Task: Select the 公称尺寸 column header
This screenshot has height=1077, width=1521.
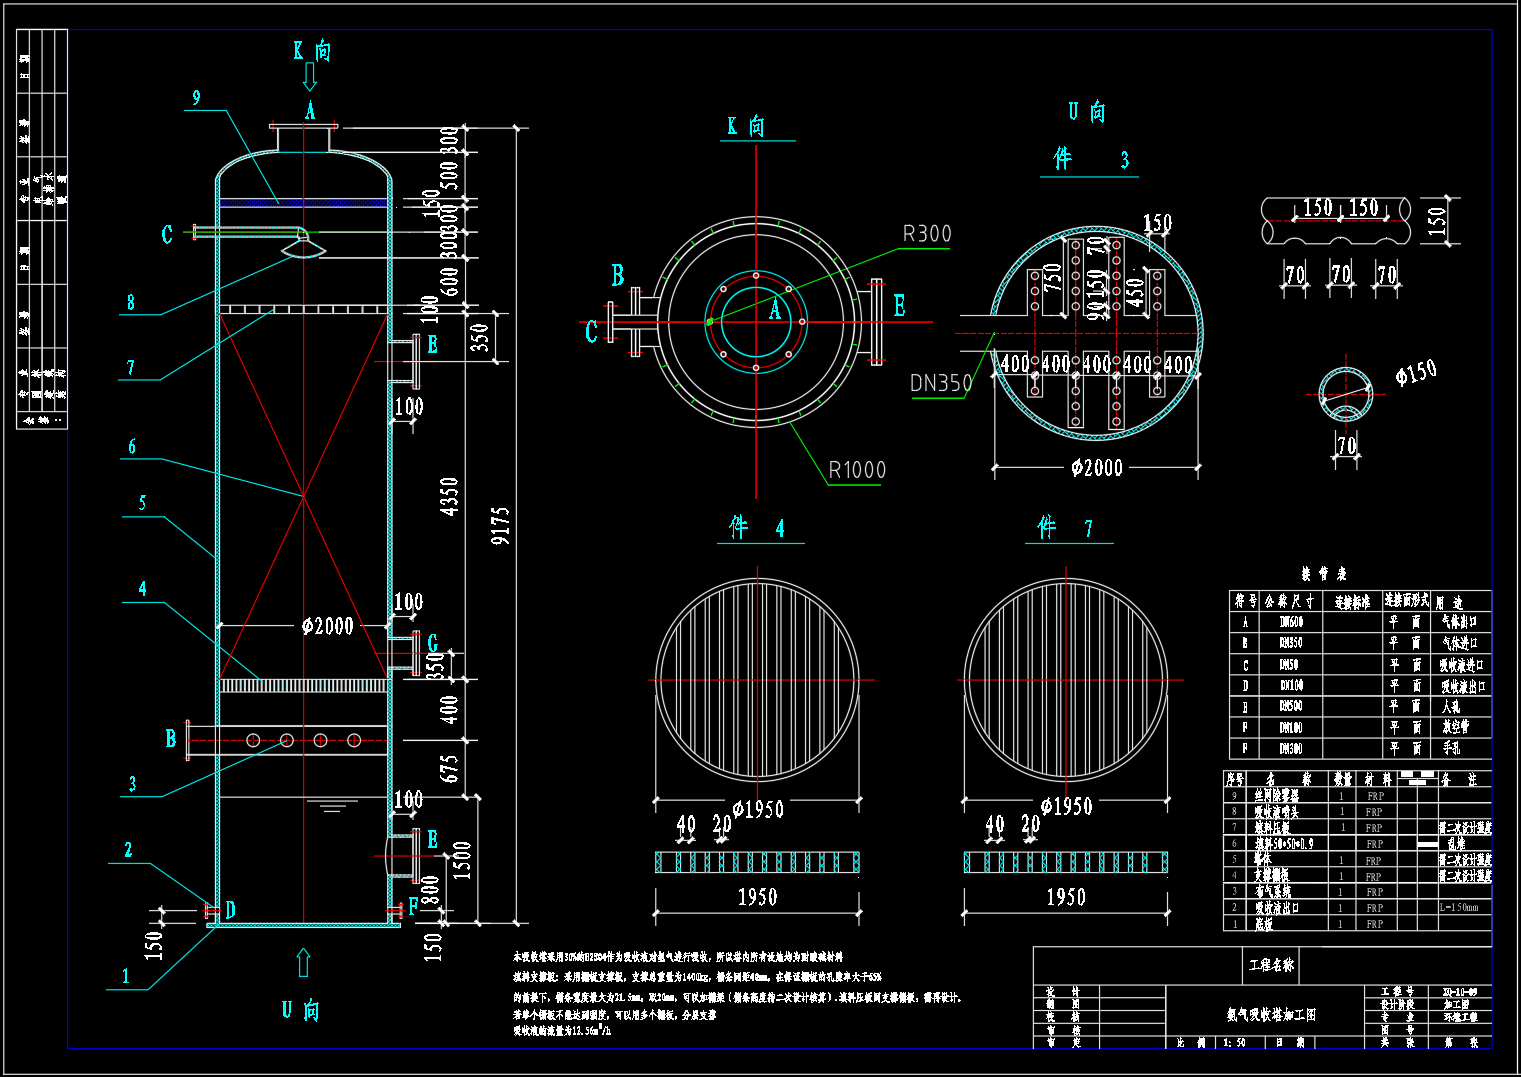Action: pyautogui.click(x=1290, y=601)
